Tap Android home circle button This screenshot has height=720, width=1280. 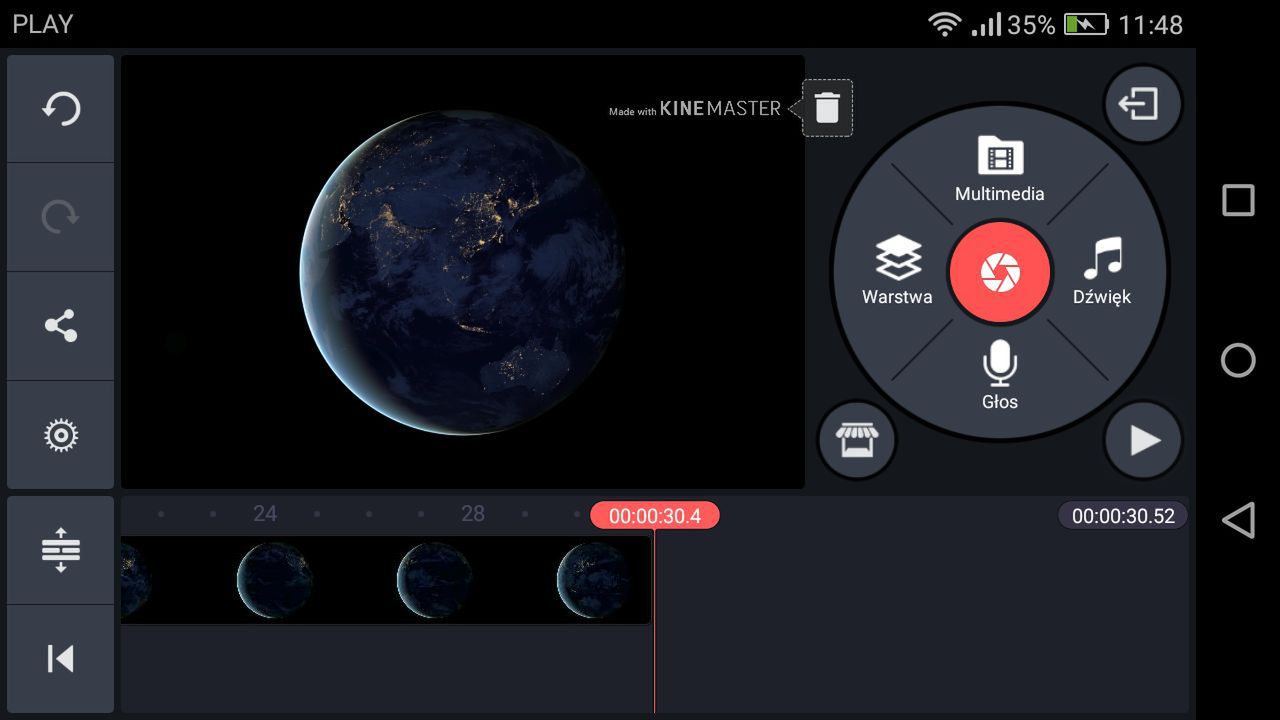1238,360
